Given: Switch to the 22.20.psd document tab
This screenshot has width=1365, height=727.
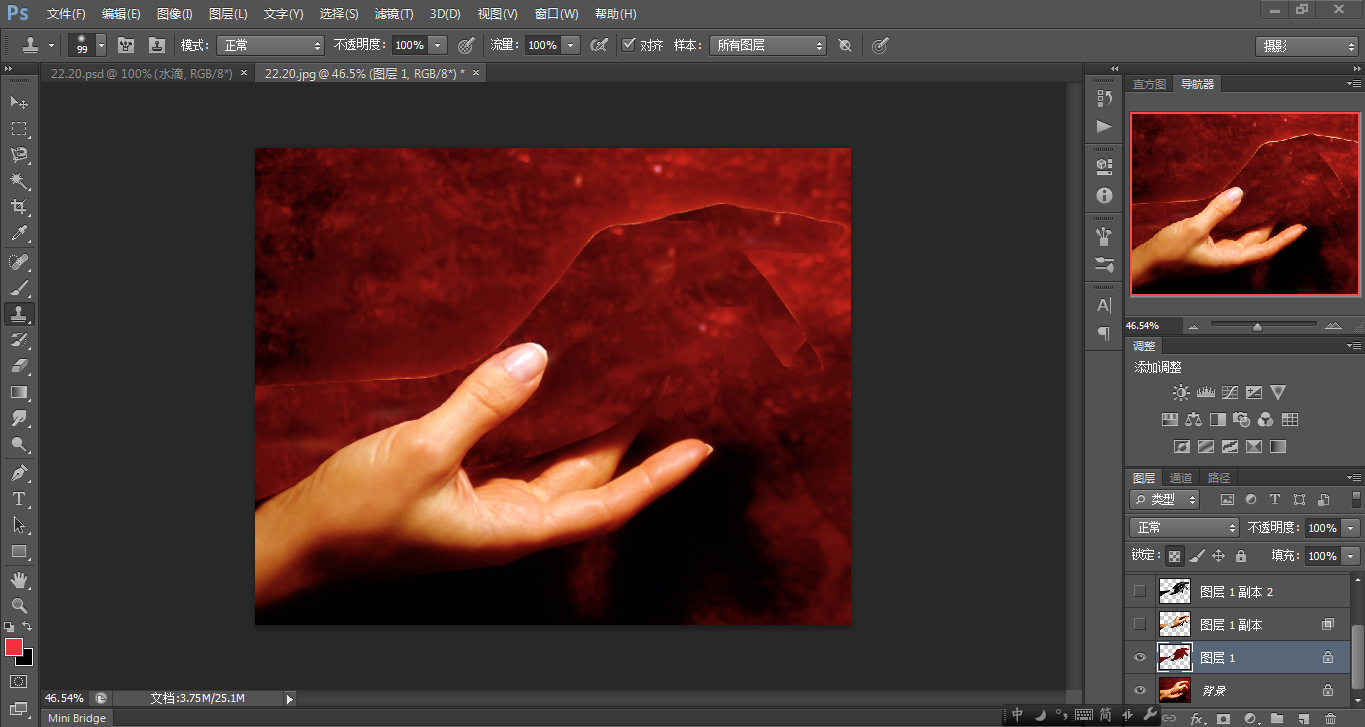Looking at the screenshot, I should [141, 73].
